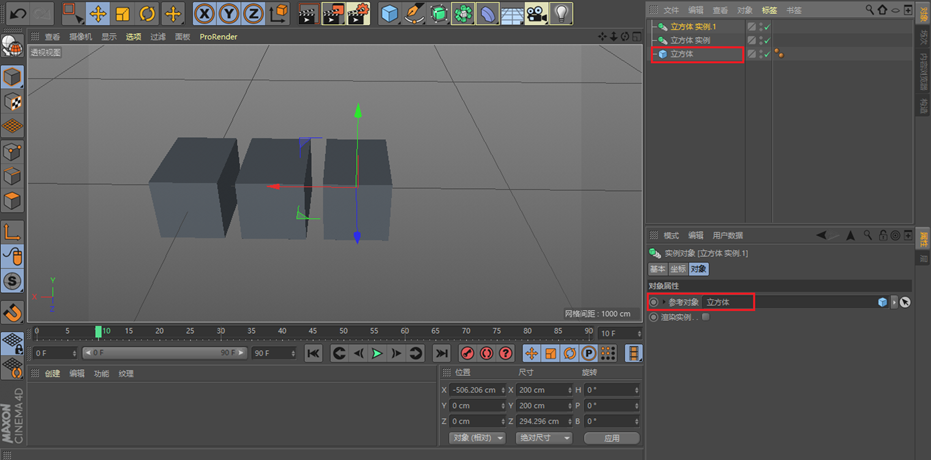The image size is (931, 460).
Task: Click the 应用 button
Action: (612, 438)
